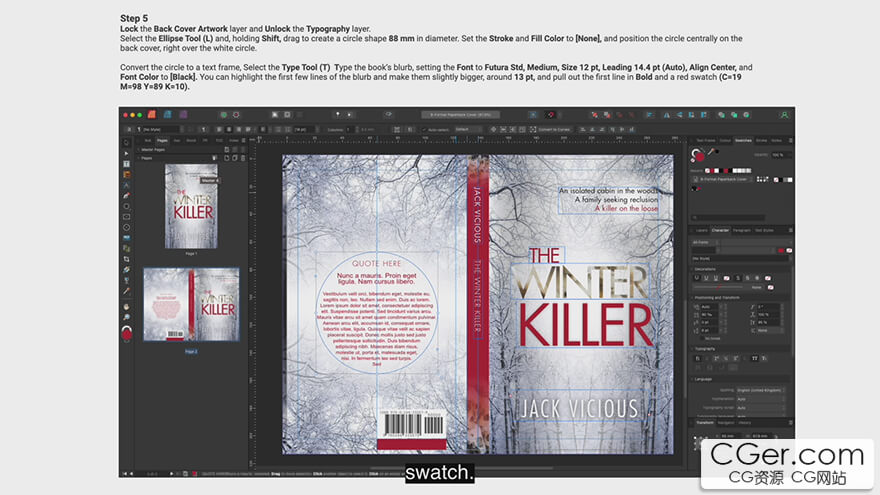Toggle snapping magnet icon
The width and height of the screenshot is (880, 495).
551,114
